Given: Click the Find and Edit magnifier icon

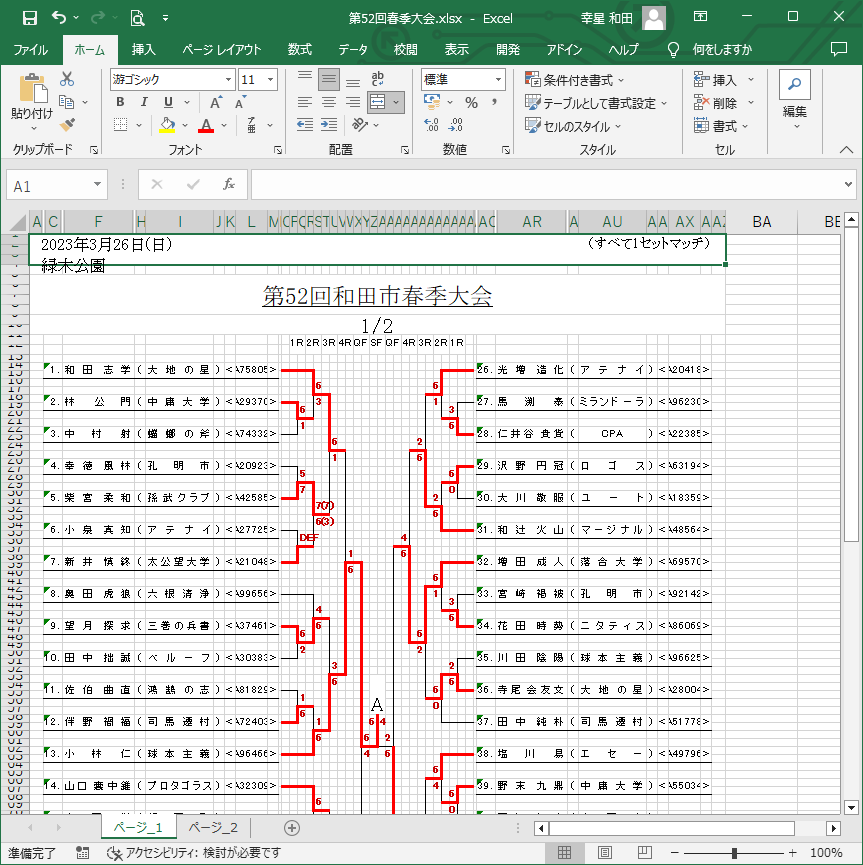Looking at the screenshot, I should (x=795, y=84).
